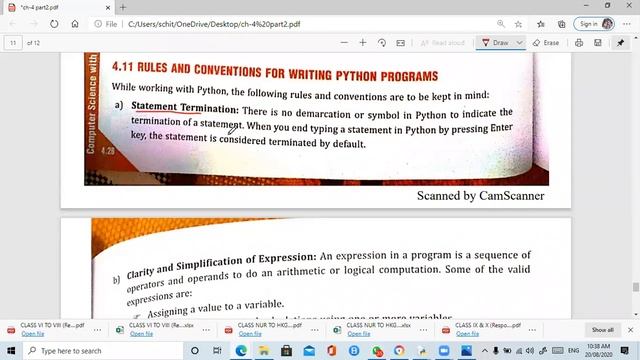
Task: Open the Windows Start menu
Action: (11, 351)
